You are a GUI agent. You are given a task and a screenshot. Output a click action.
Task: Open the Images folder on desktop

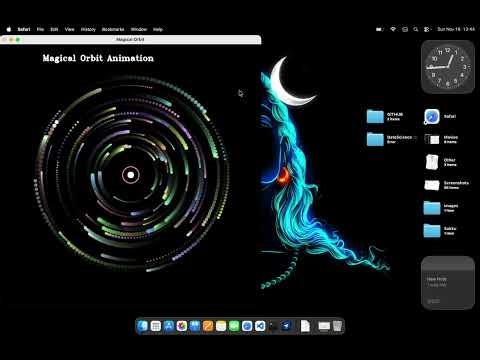tap(432, 208)
